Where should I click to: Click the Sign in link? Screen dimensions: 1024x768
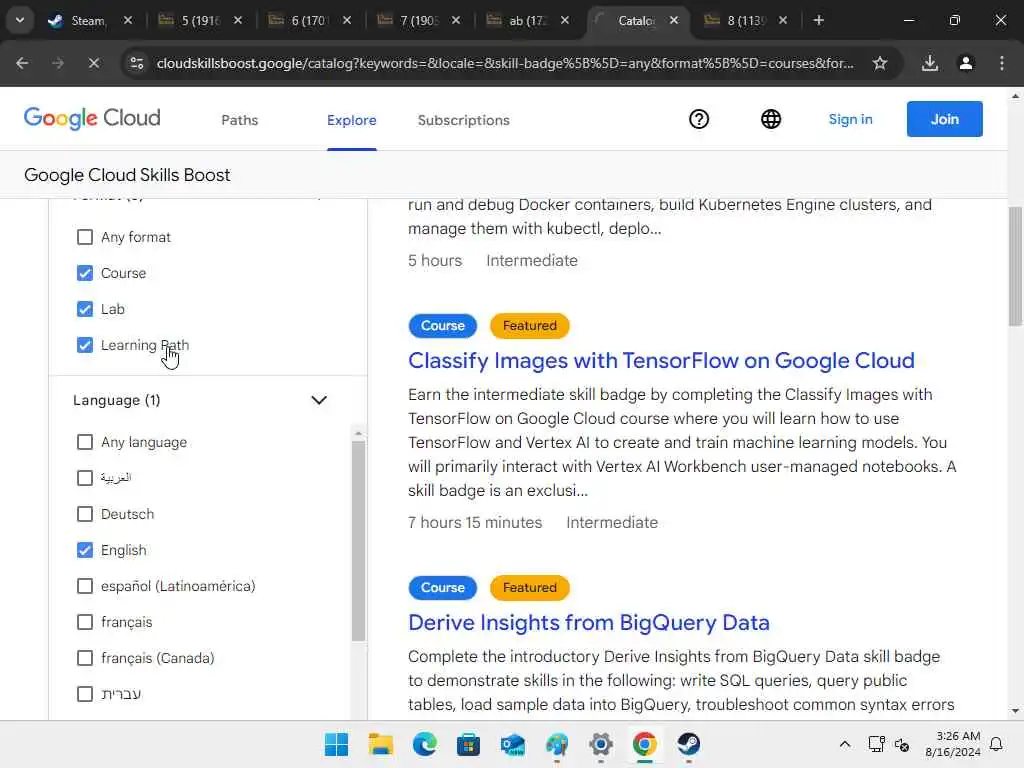point(850,120)
